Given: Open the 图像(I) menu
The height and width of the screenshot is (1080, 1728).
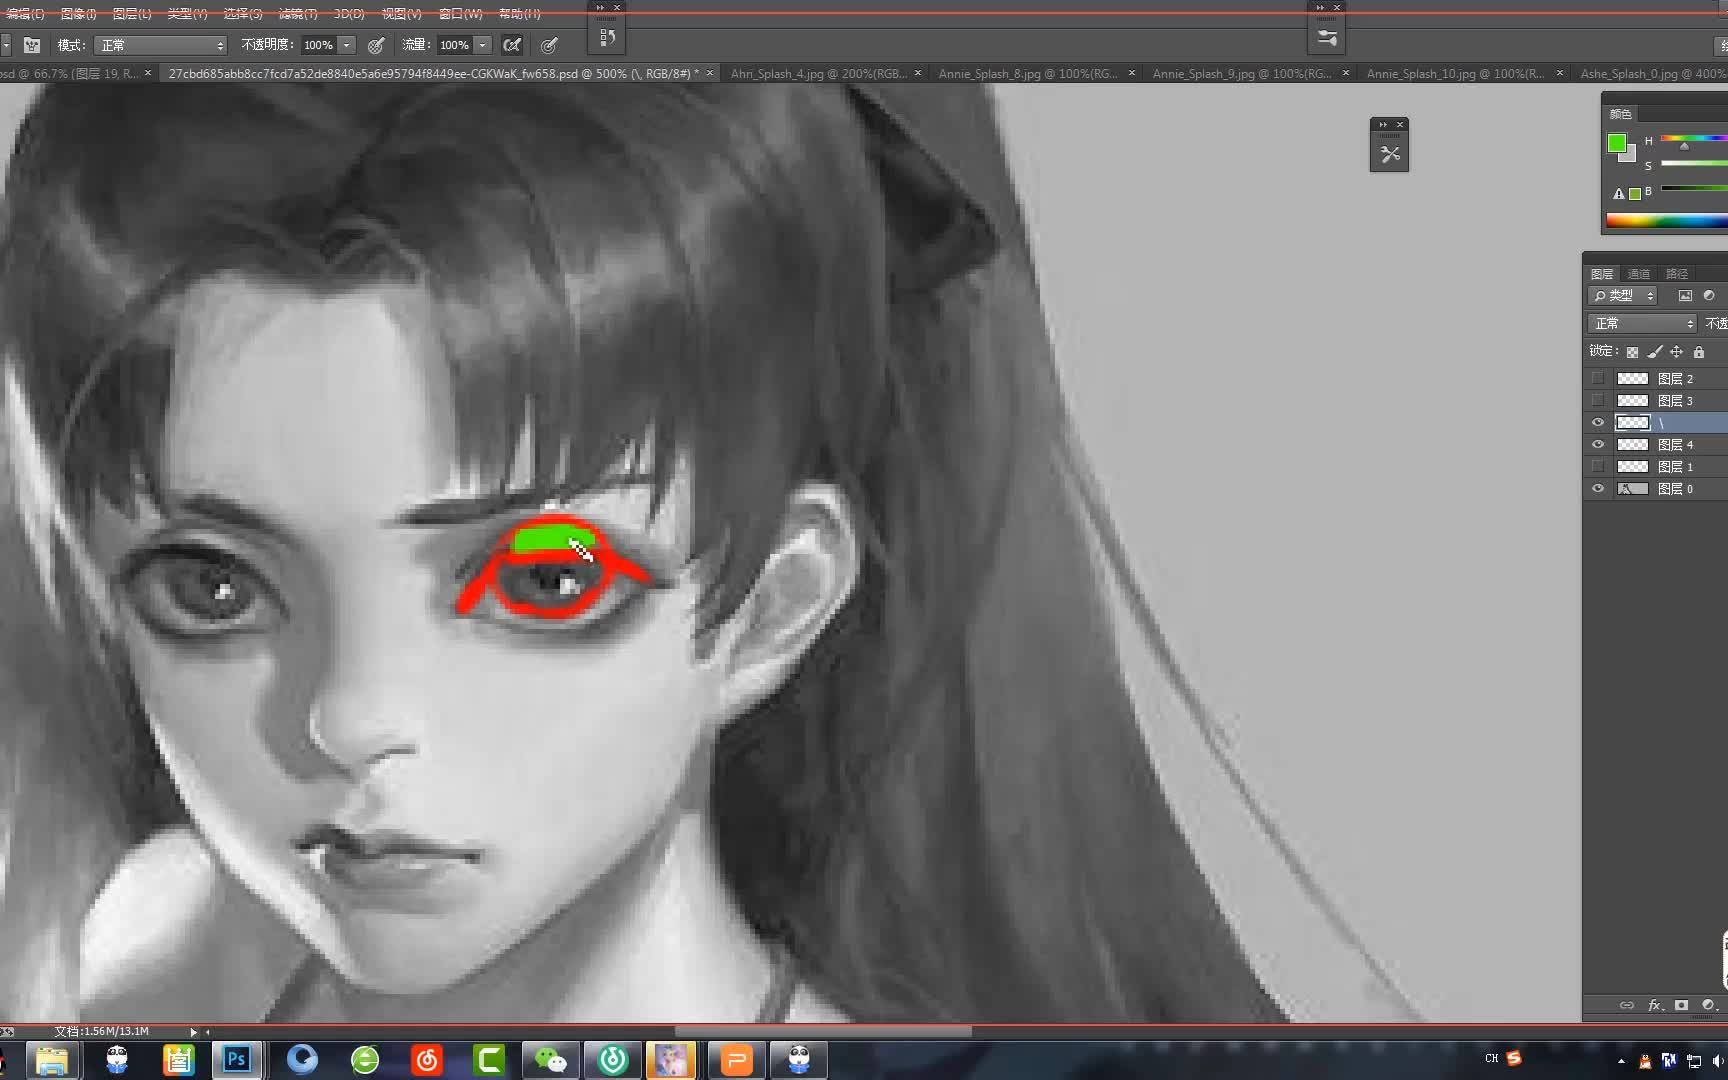Looking at the screenshot, I should click(78, 14).
